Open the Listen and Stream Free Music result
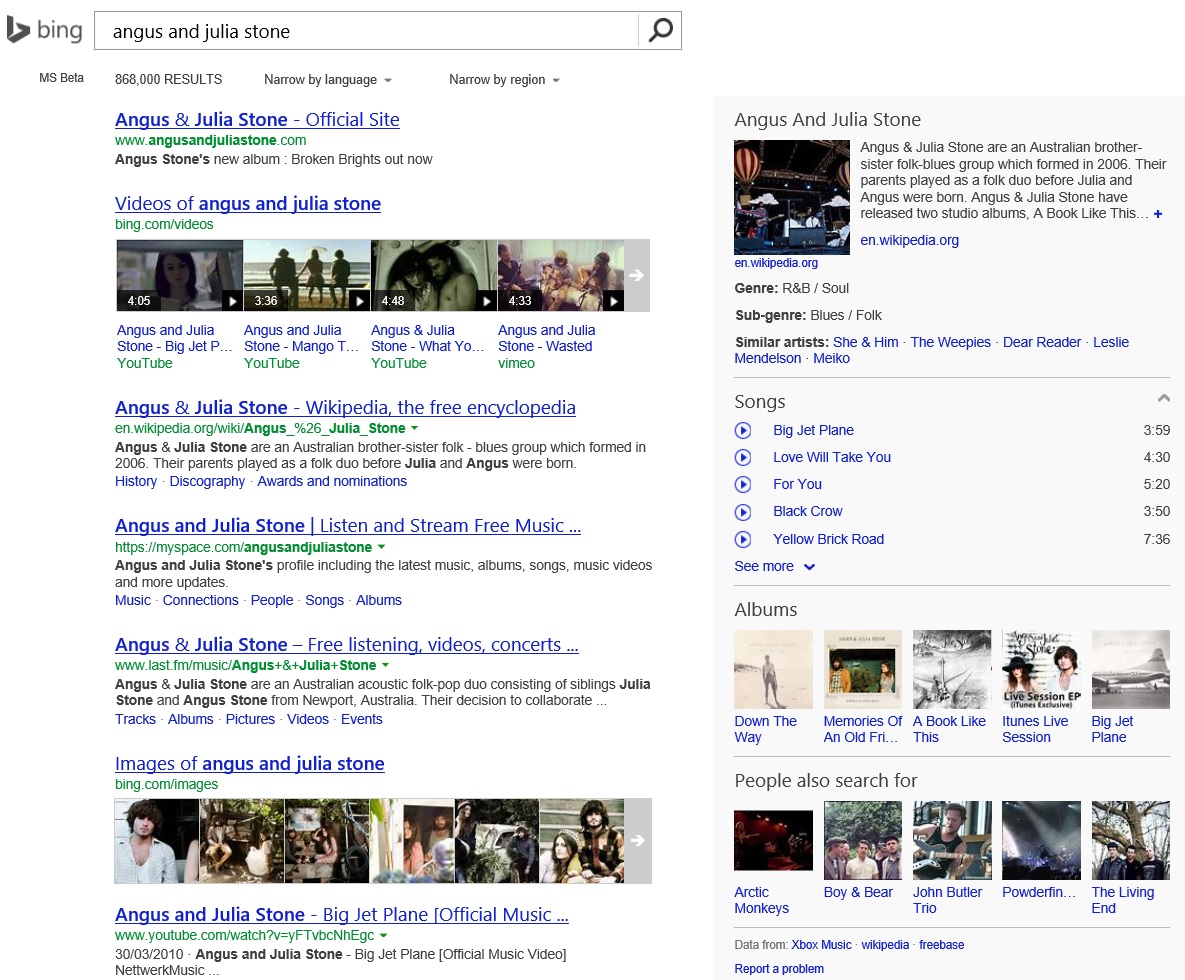The height and width of the screenshot is (980, 1185). coord(348,525)
